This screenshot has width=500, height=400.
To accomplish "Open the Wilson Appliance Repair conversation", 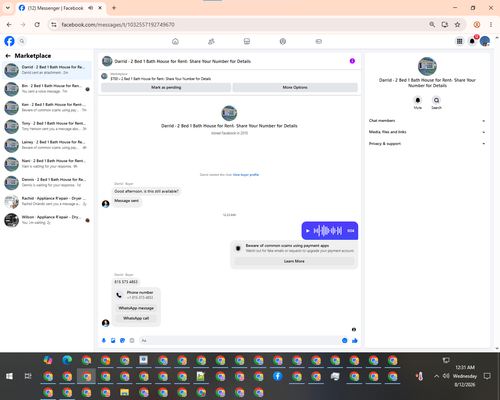I will click(47, 220).
